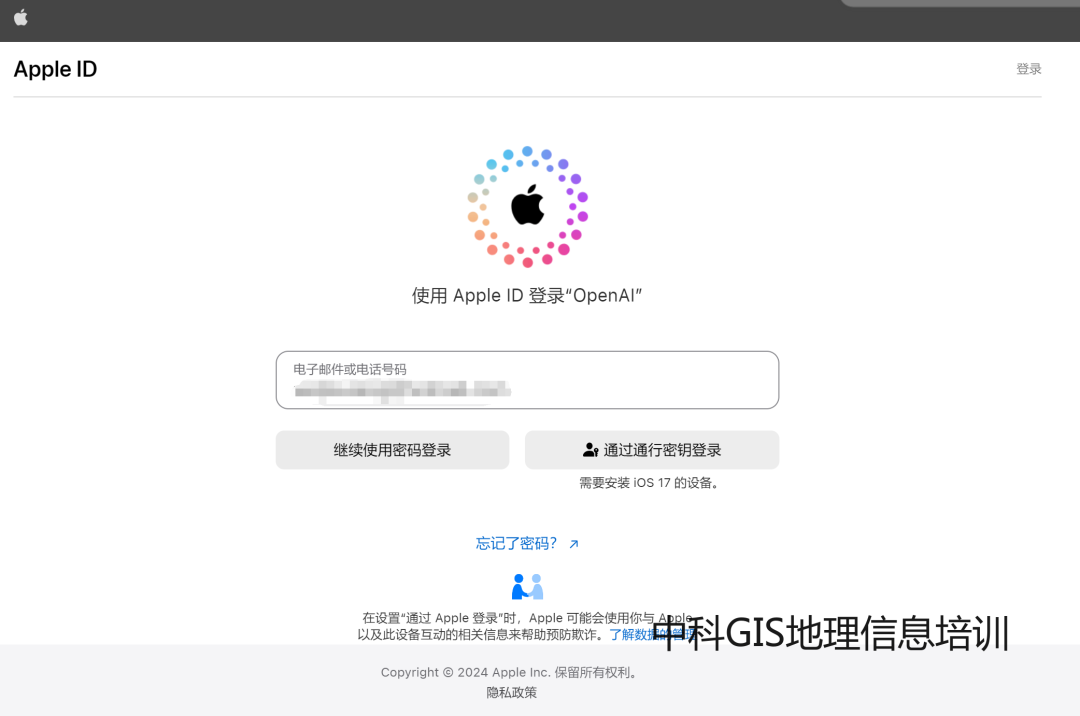Click the Apple ID page title

pyautogui.click(x=55, y=69)
